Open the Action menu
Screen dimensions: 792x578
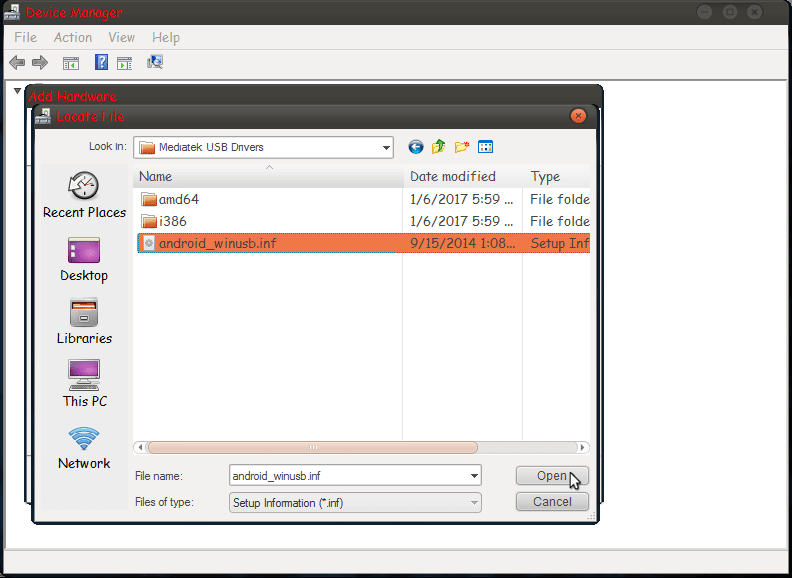click(x=73, y=37)
